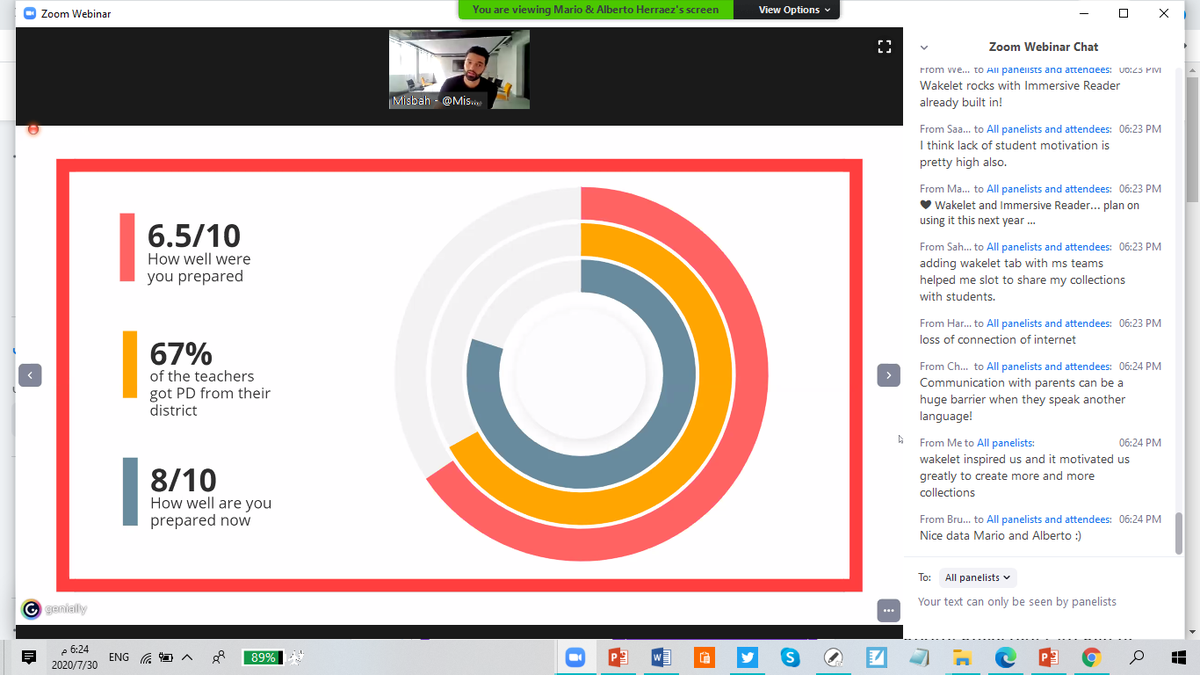Click 'All panelists and attendees' link from Ch...
This screenshot has width=1200, height=675.
tap(1049, 366)
